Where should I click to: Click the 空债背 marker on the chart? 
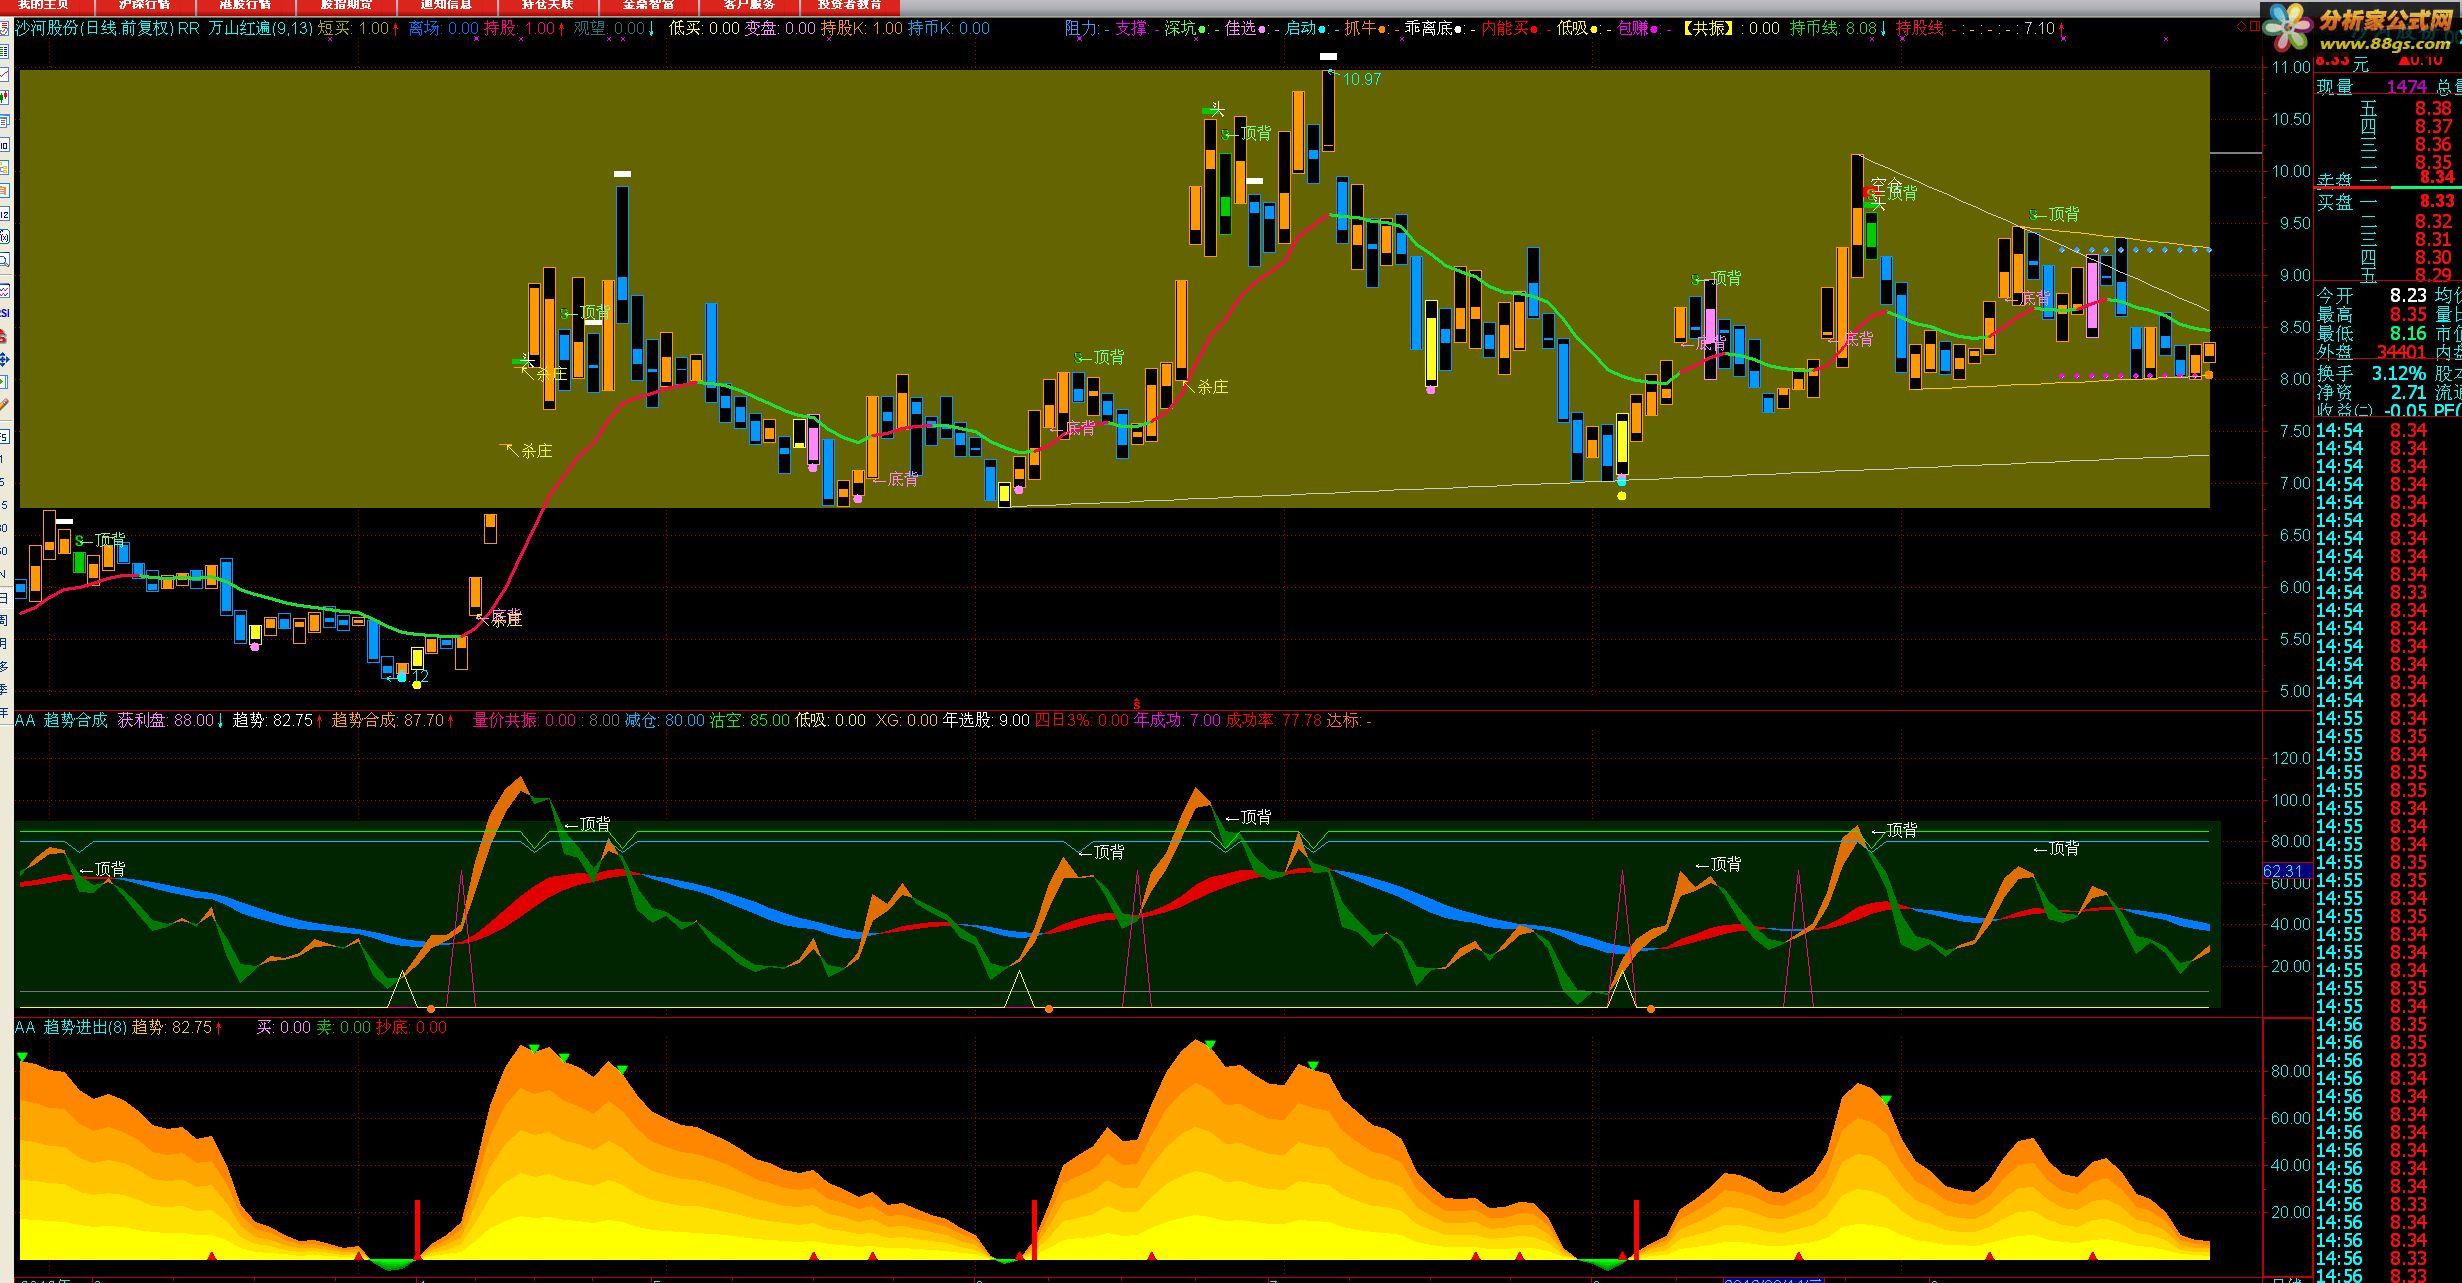click(x=1894, y=190)
